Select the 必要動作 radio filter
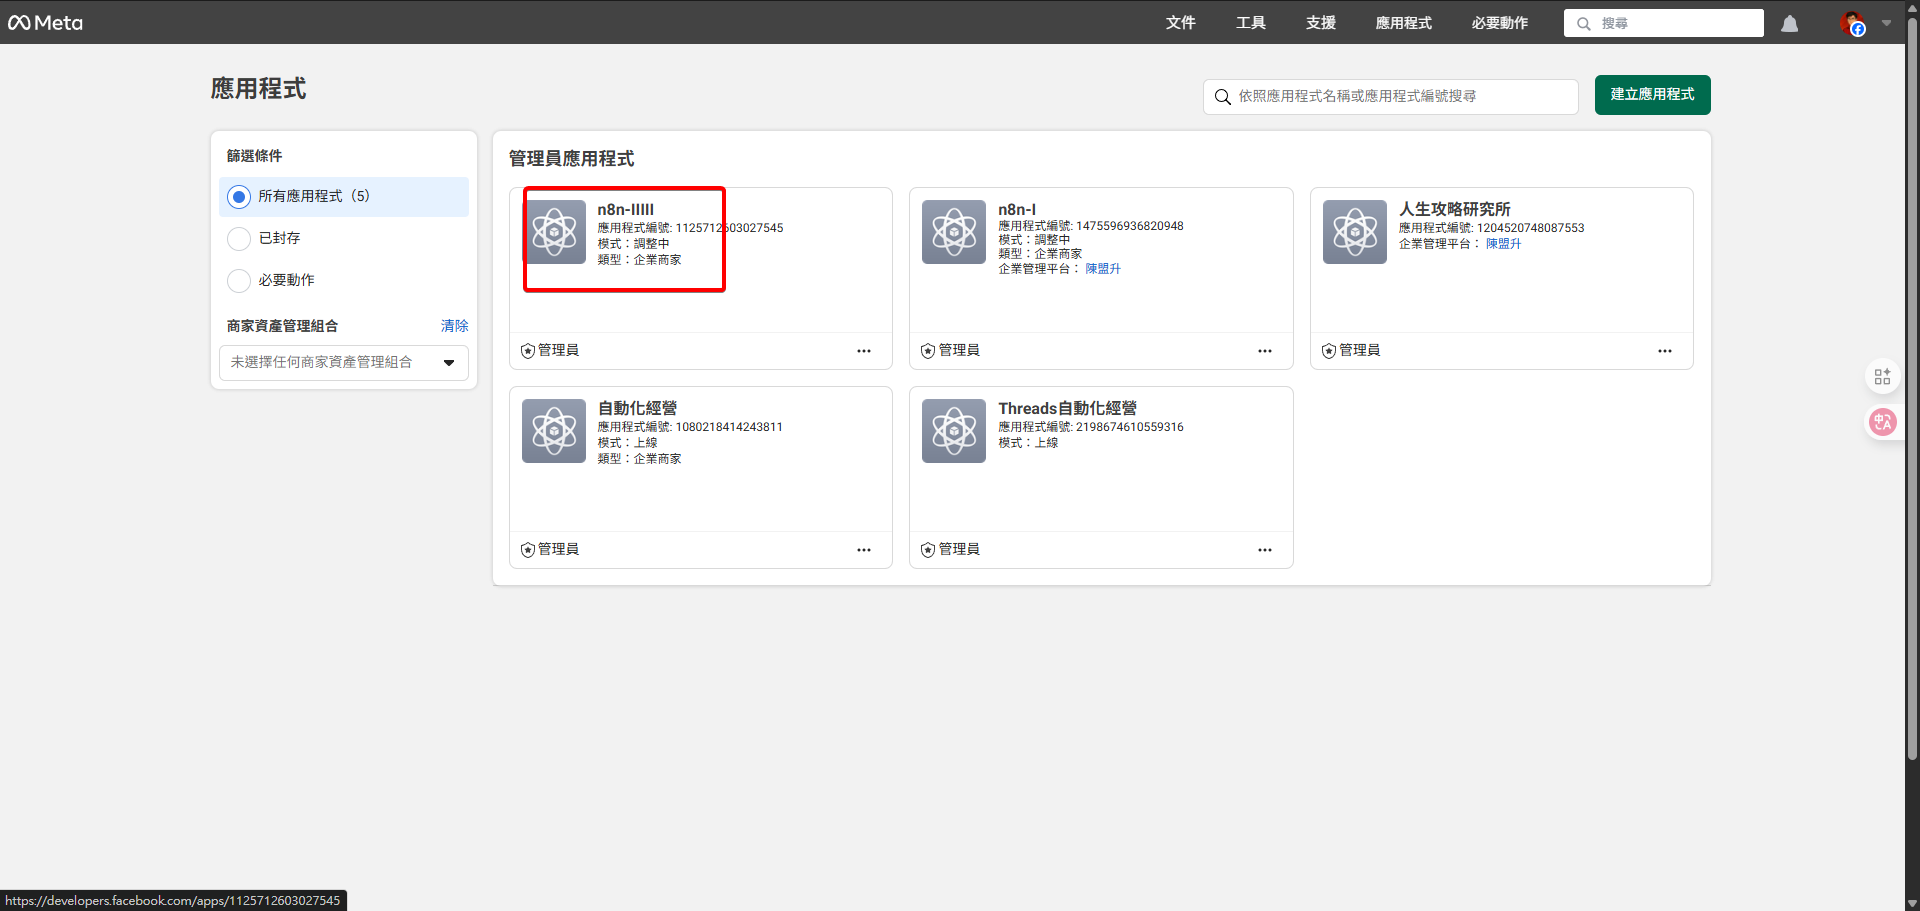Screen dimensions: 1920x911 pyautogui.click(x=239, y=281)
